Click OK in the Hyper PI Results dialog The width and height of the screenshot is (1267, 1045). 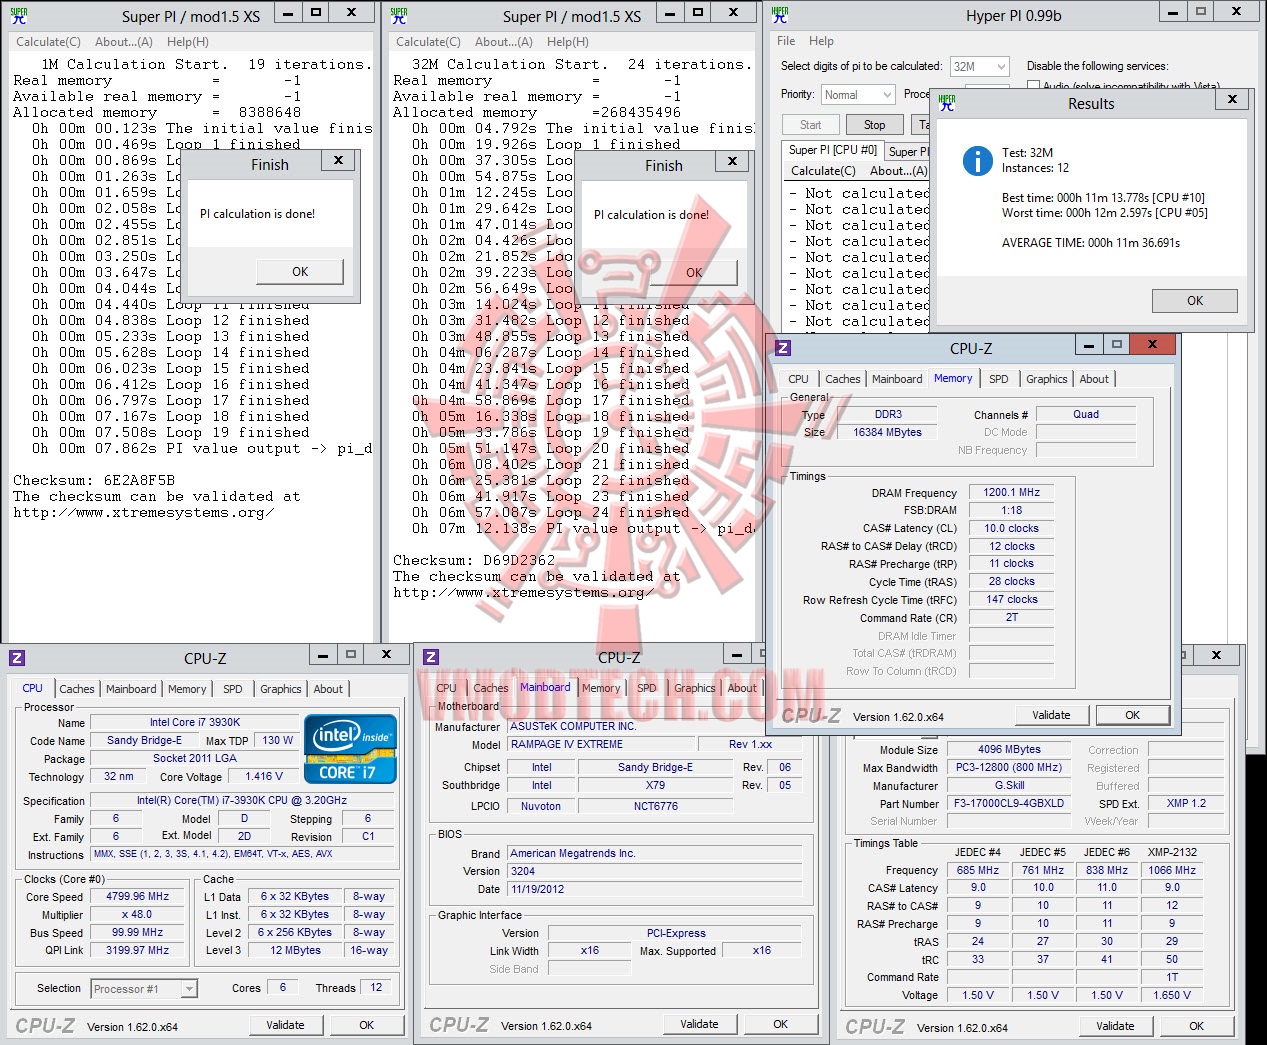[x=1195, y=301]
